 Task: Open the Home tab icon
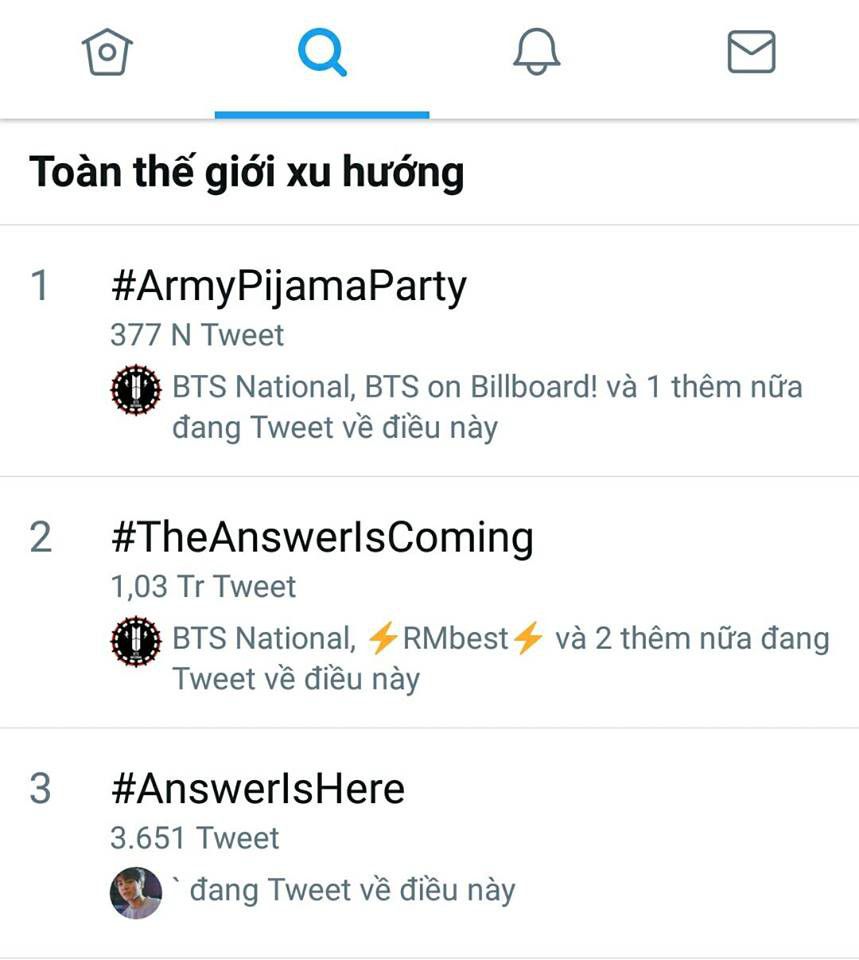[107, 52]
